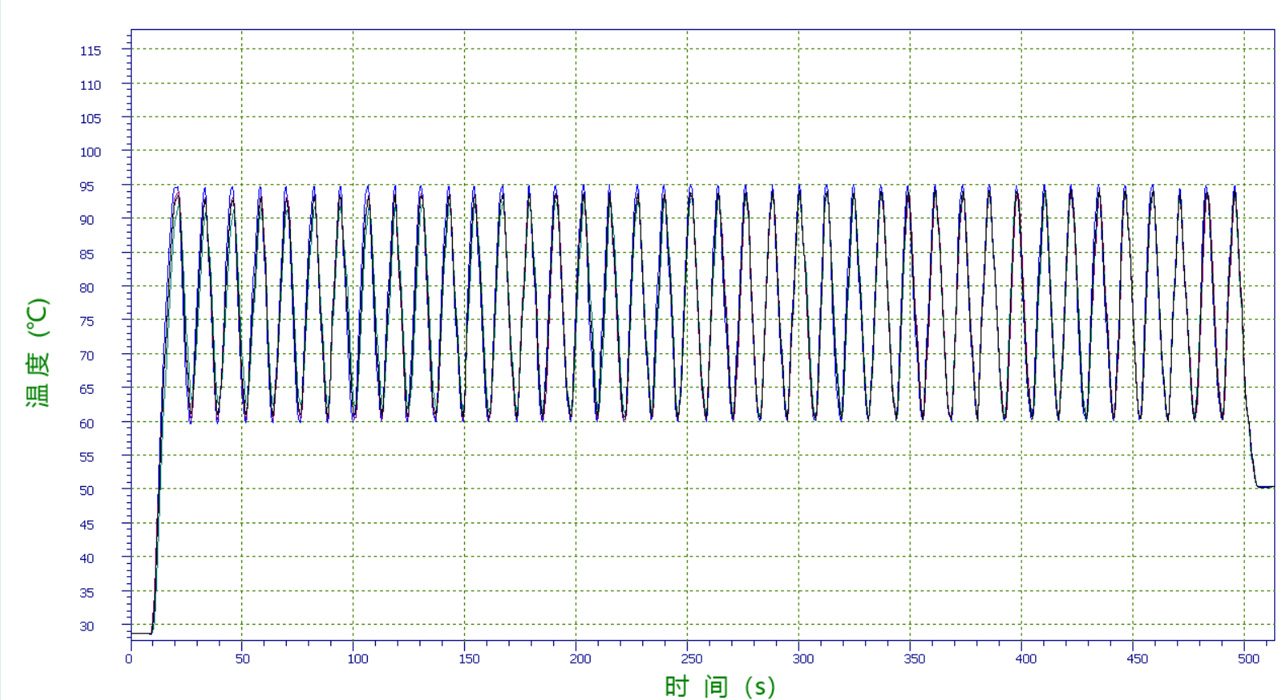
Task: Click the first temperature peak of the curve
Action: pyautogui.click(x=176, y=189)
